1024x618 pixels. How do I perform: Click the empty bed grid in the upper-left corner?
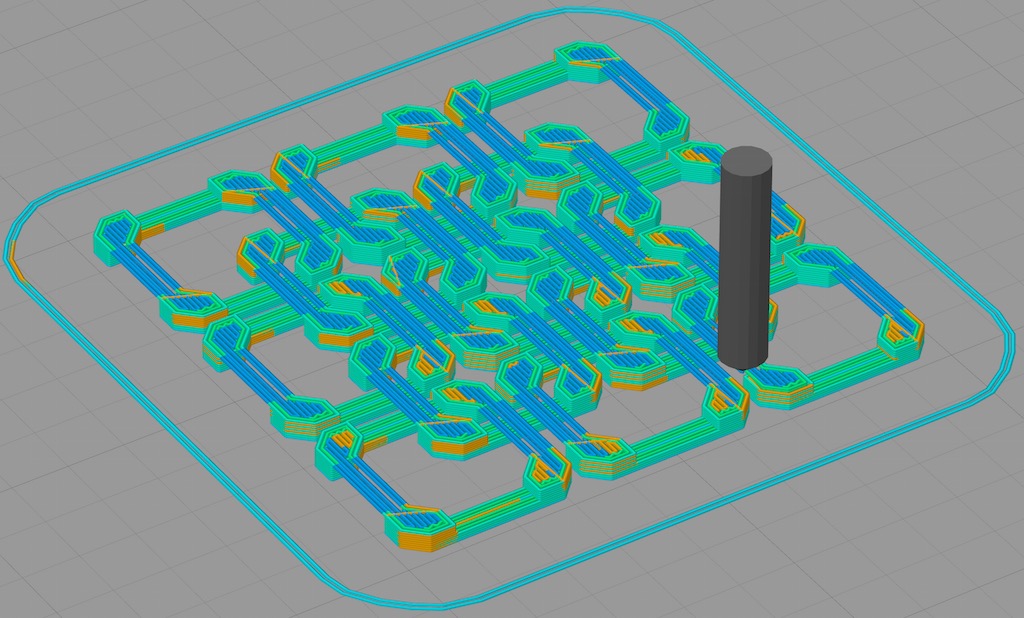pyautogui.click(x=80, y=60)
